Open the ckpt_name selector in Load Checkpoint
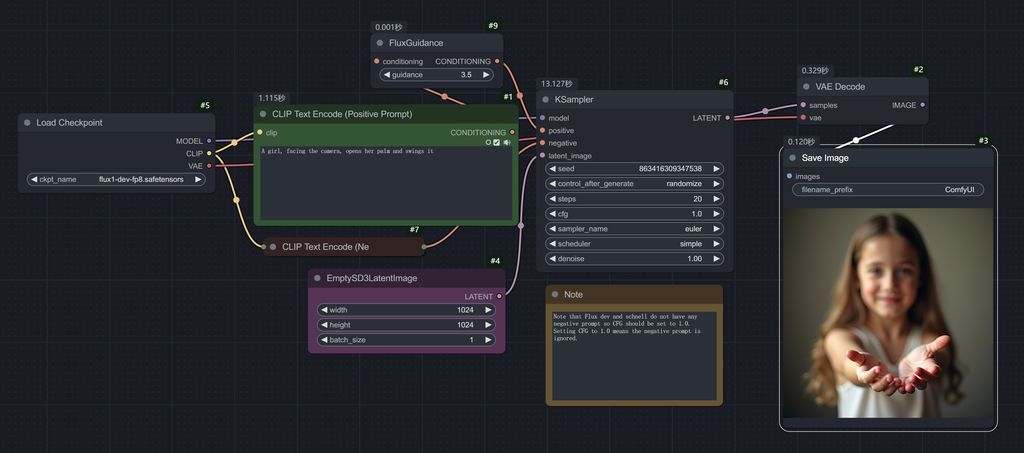 click(x=116, y=180)
